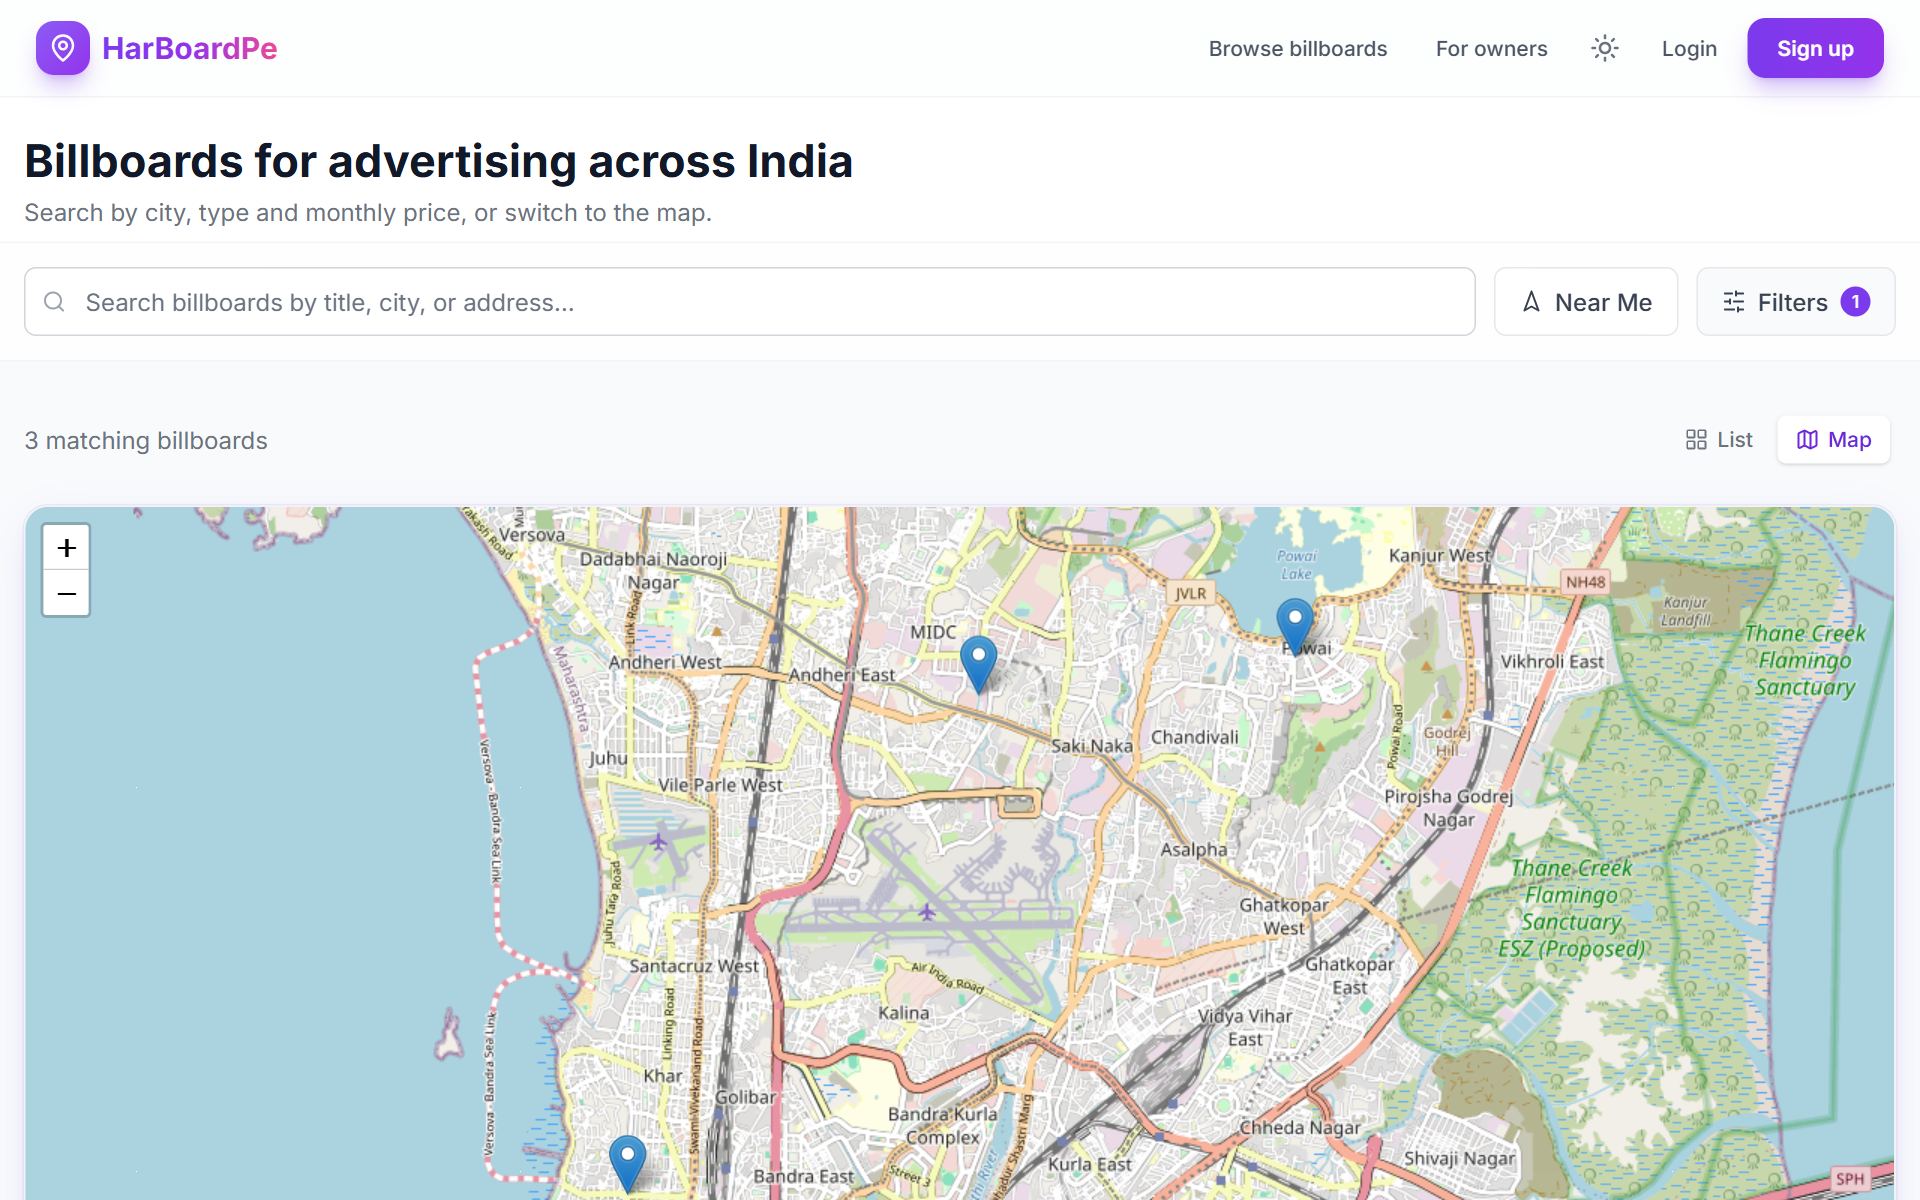Click the Saki Naka map label
The width and height of the screenshot is (1920, 1200).
1092,746
